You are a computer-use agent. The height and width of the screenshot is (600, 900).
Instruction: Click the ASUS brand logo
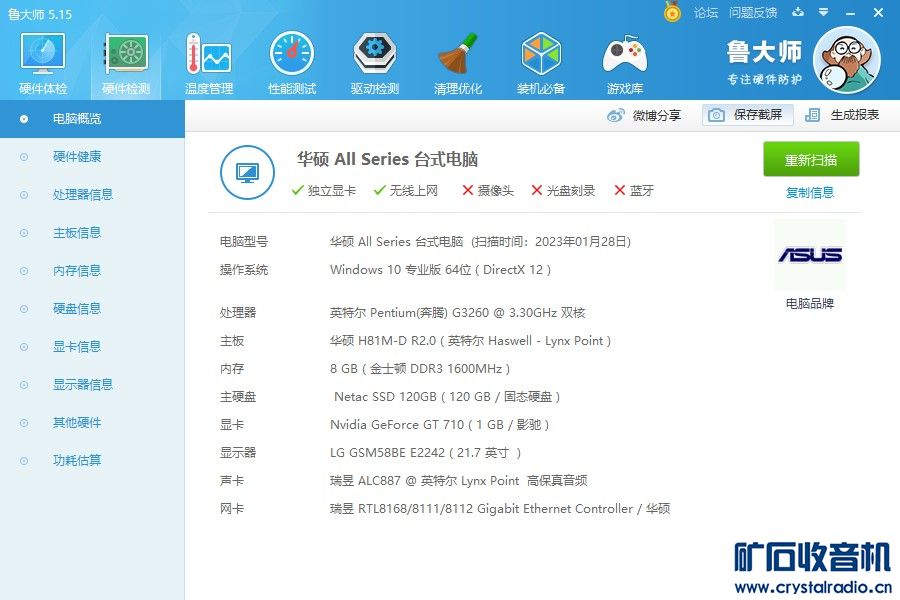coord(810,255)
